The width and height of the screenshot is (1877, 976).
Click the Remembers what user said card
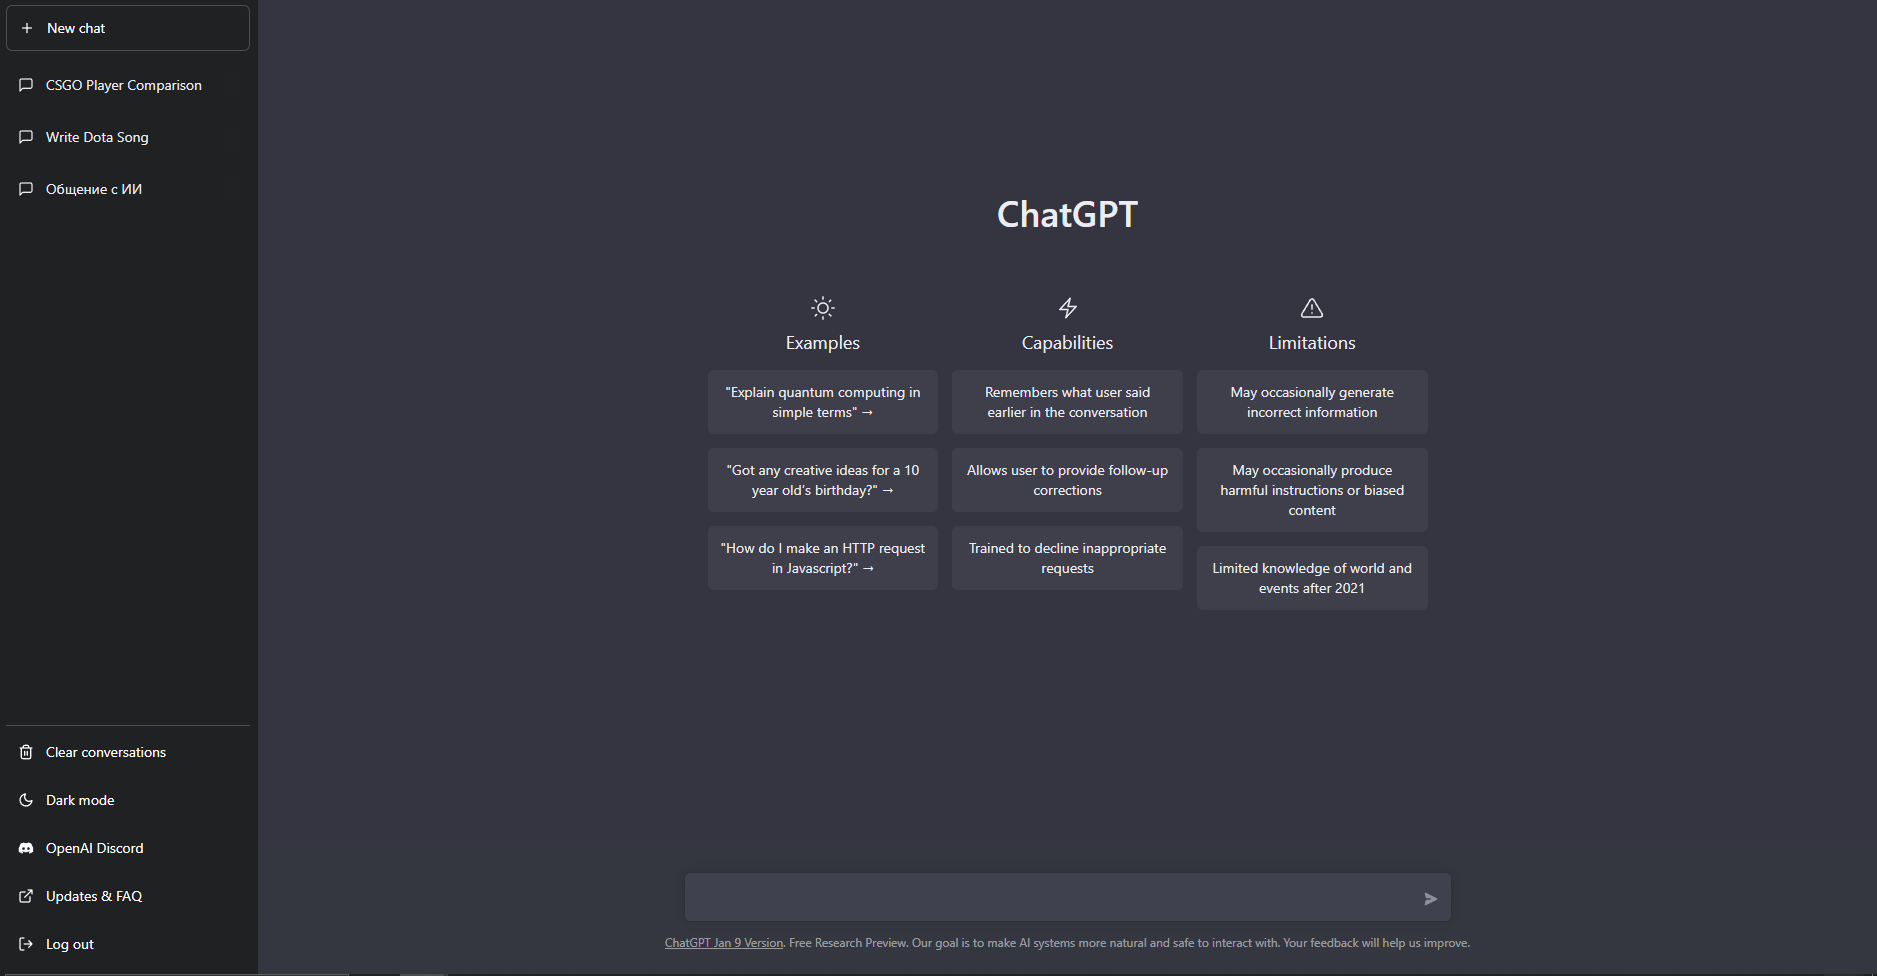tap(1068, 402)
